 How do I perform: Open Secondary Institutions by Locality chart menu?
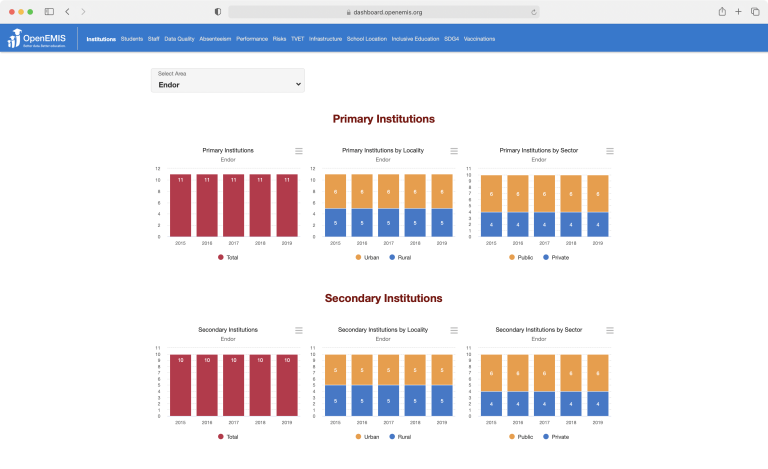coord(454,330)
